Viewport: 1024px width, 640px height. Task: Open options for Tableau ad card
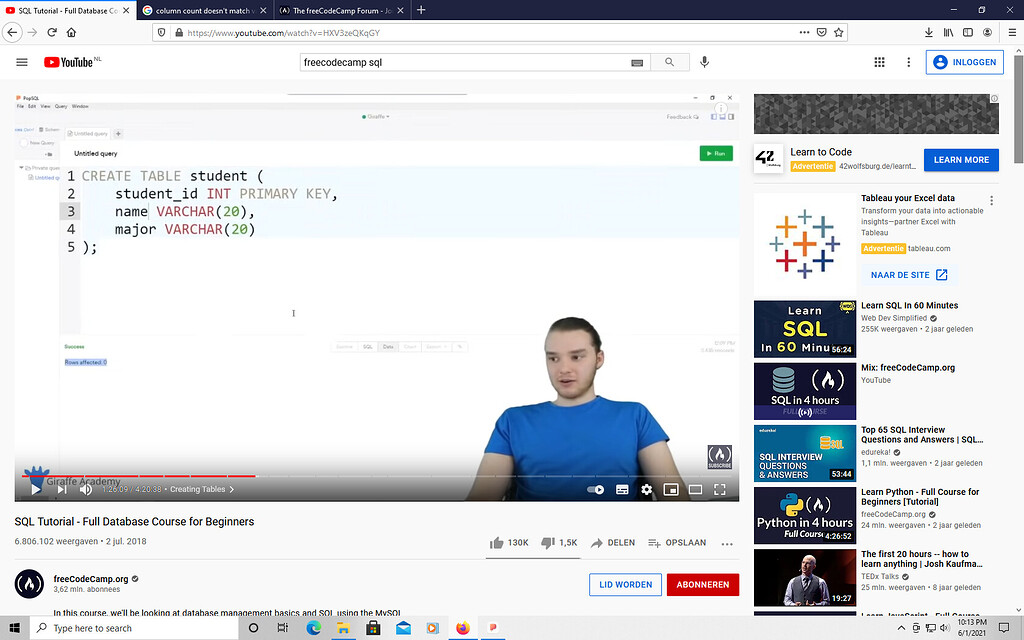coord(991,200)
